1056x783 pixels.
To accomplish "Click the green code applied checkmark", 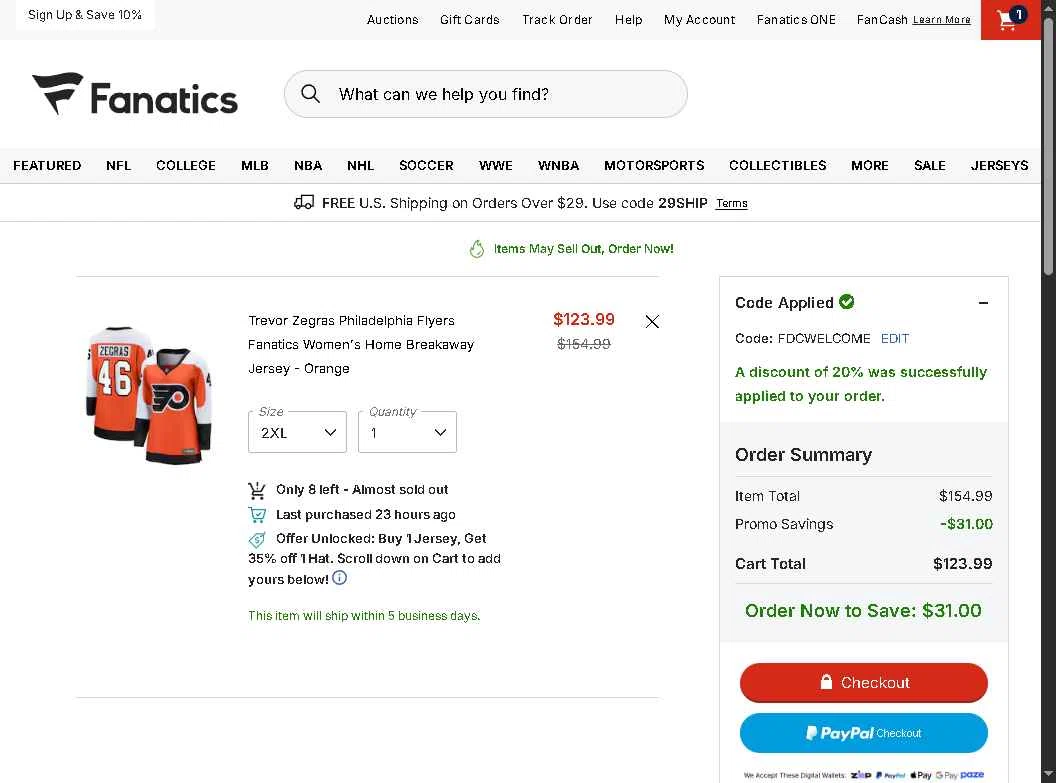I will [847, 302].
